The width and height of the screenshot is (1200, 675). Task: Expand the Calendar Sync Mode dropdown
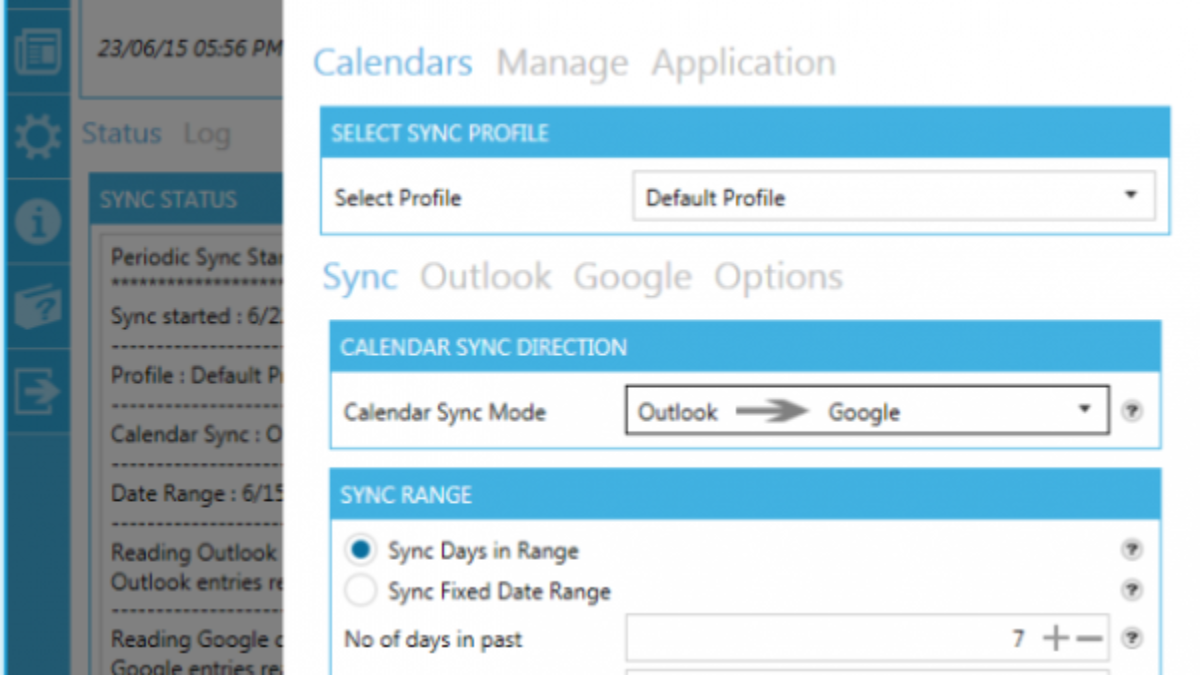[867, 411]
